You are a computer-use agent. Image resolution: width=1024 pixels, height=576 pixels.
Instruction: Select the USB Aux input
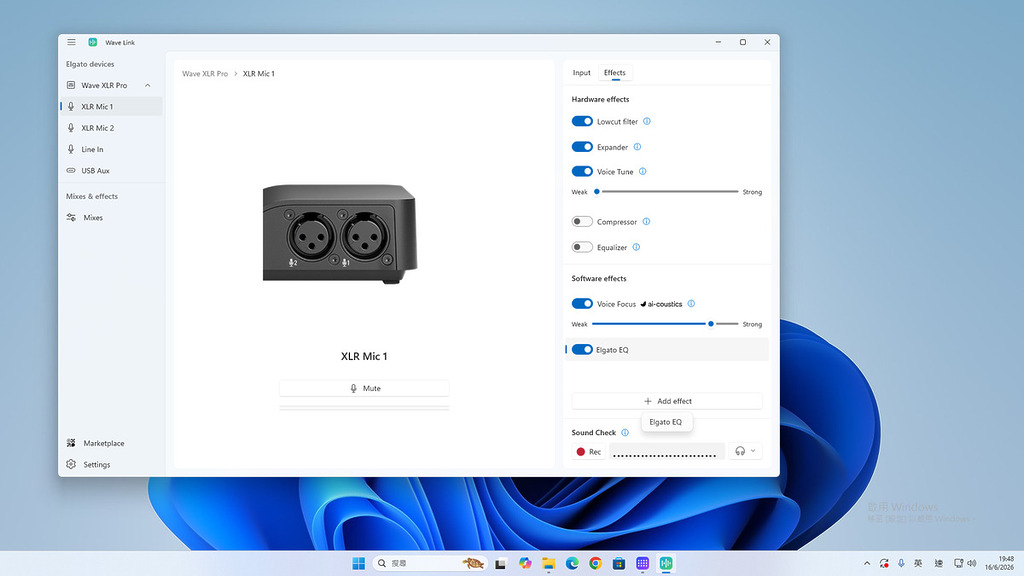pos(111,170)
